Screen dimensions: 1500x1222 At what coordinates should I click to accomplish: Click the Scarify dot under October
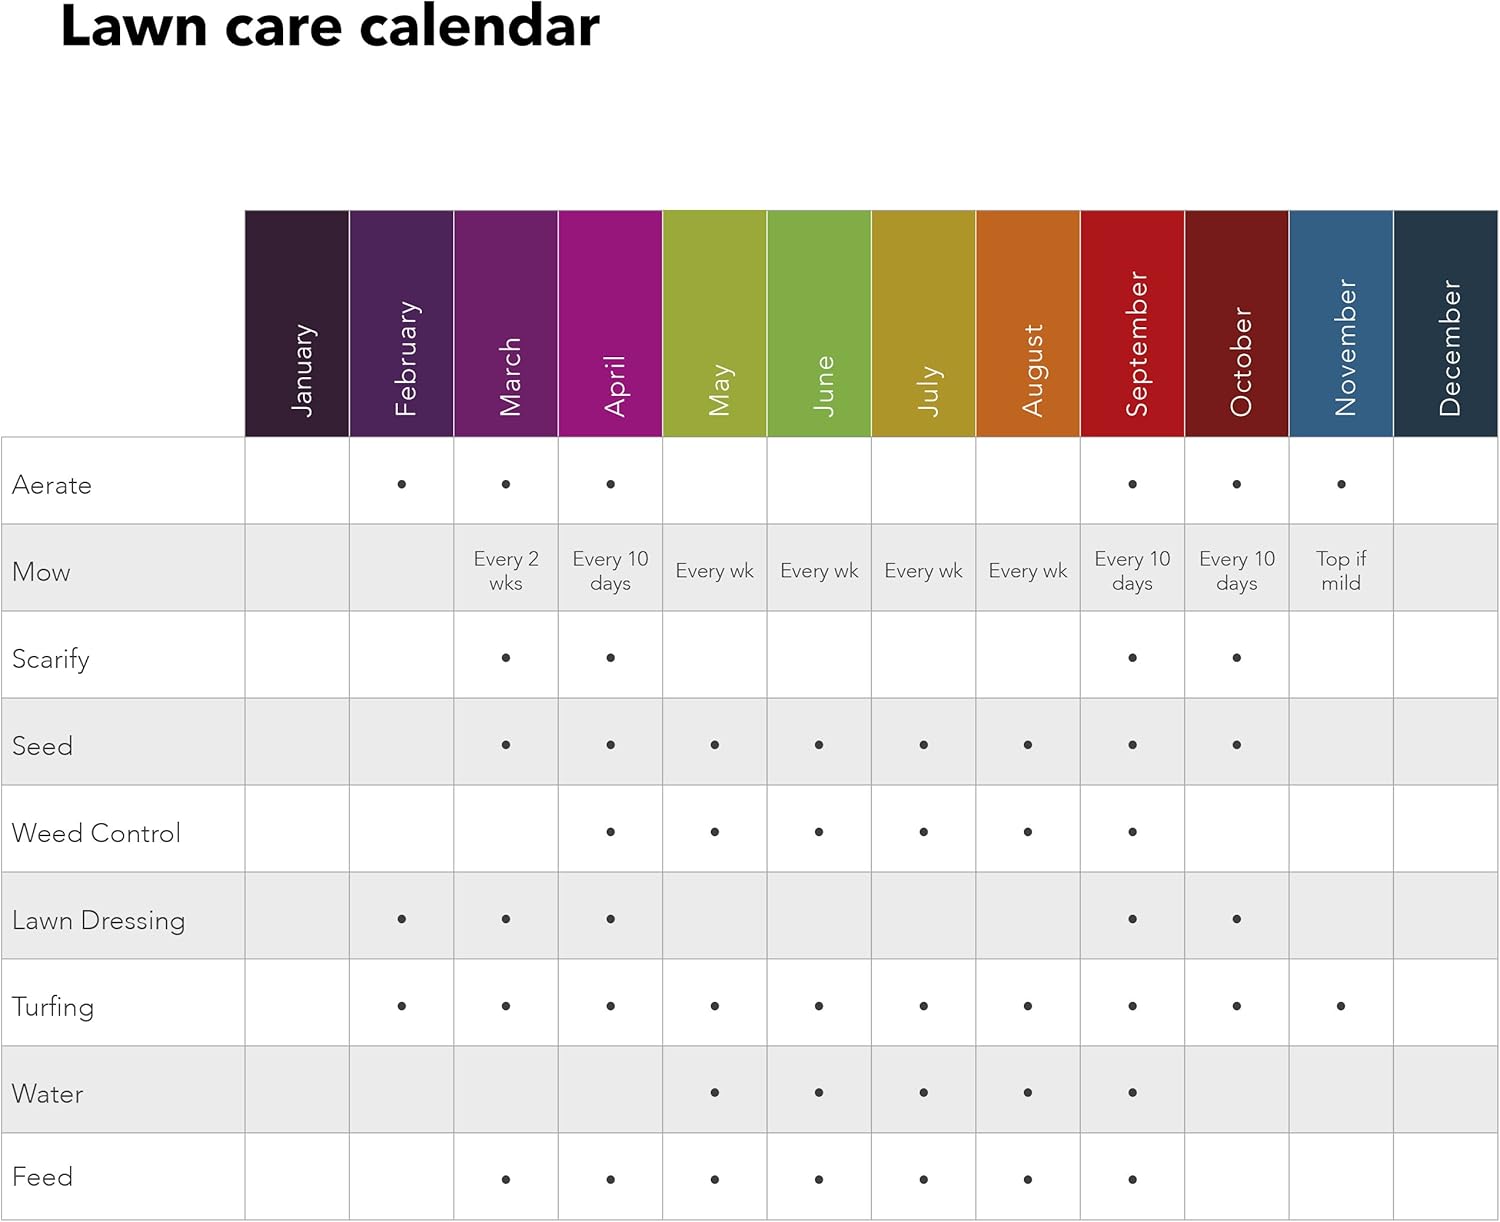click(1237, 658)
